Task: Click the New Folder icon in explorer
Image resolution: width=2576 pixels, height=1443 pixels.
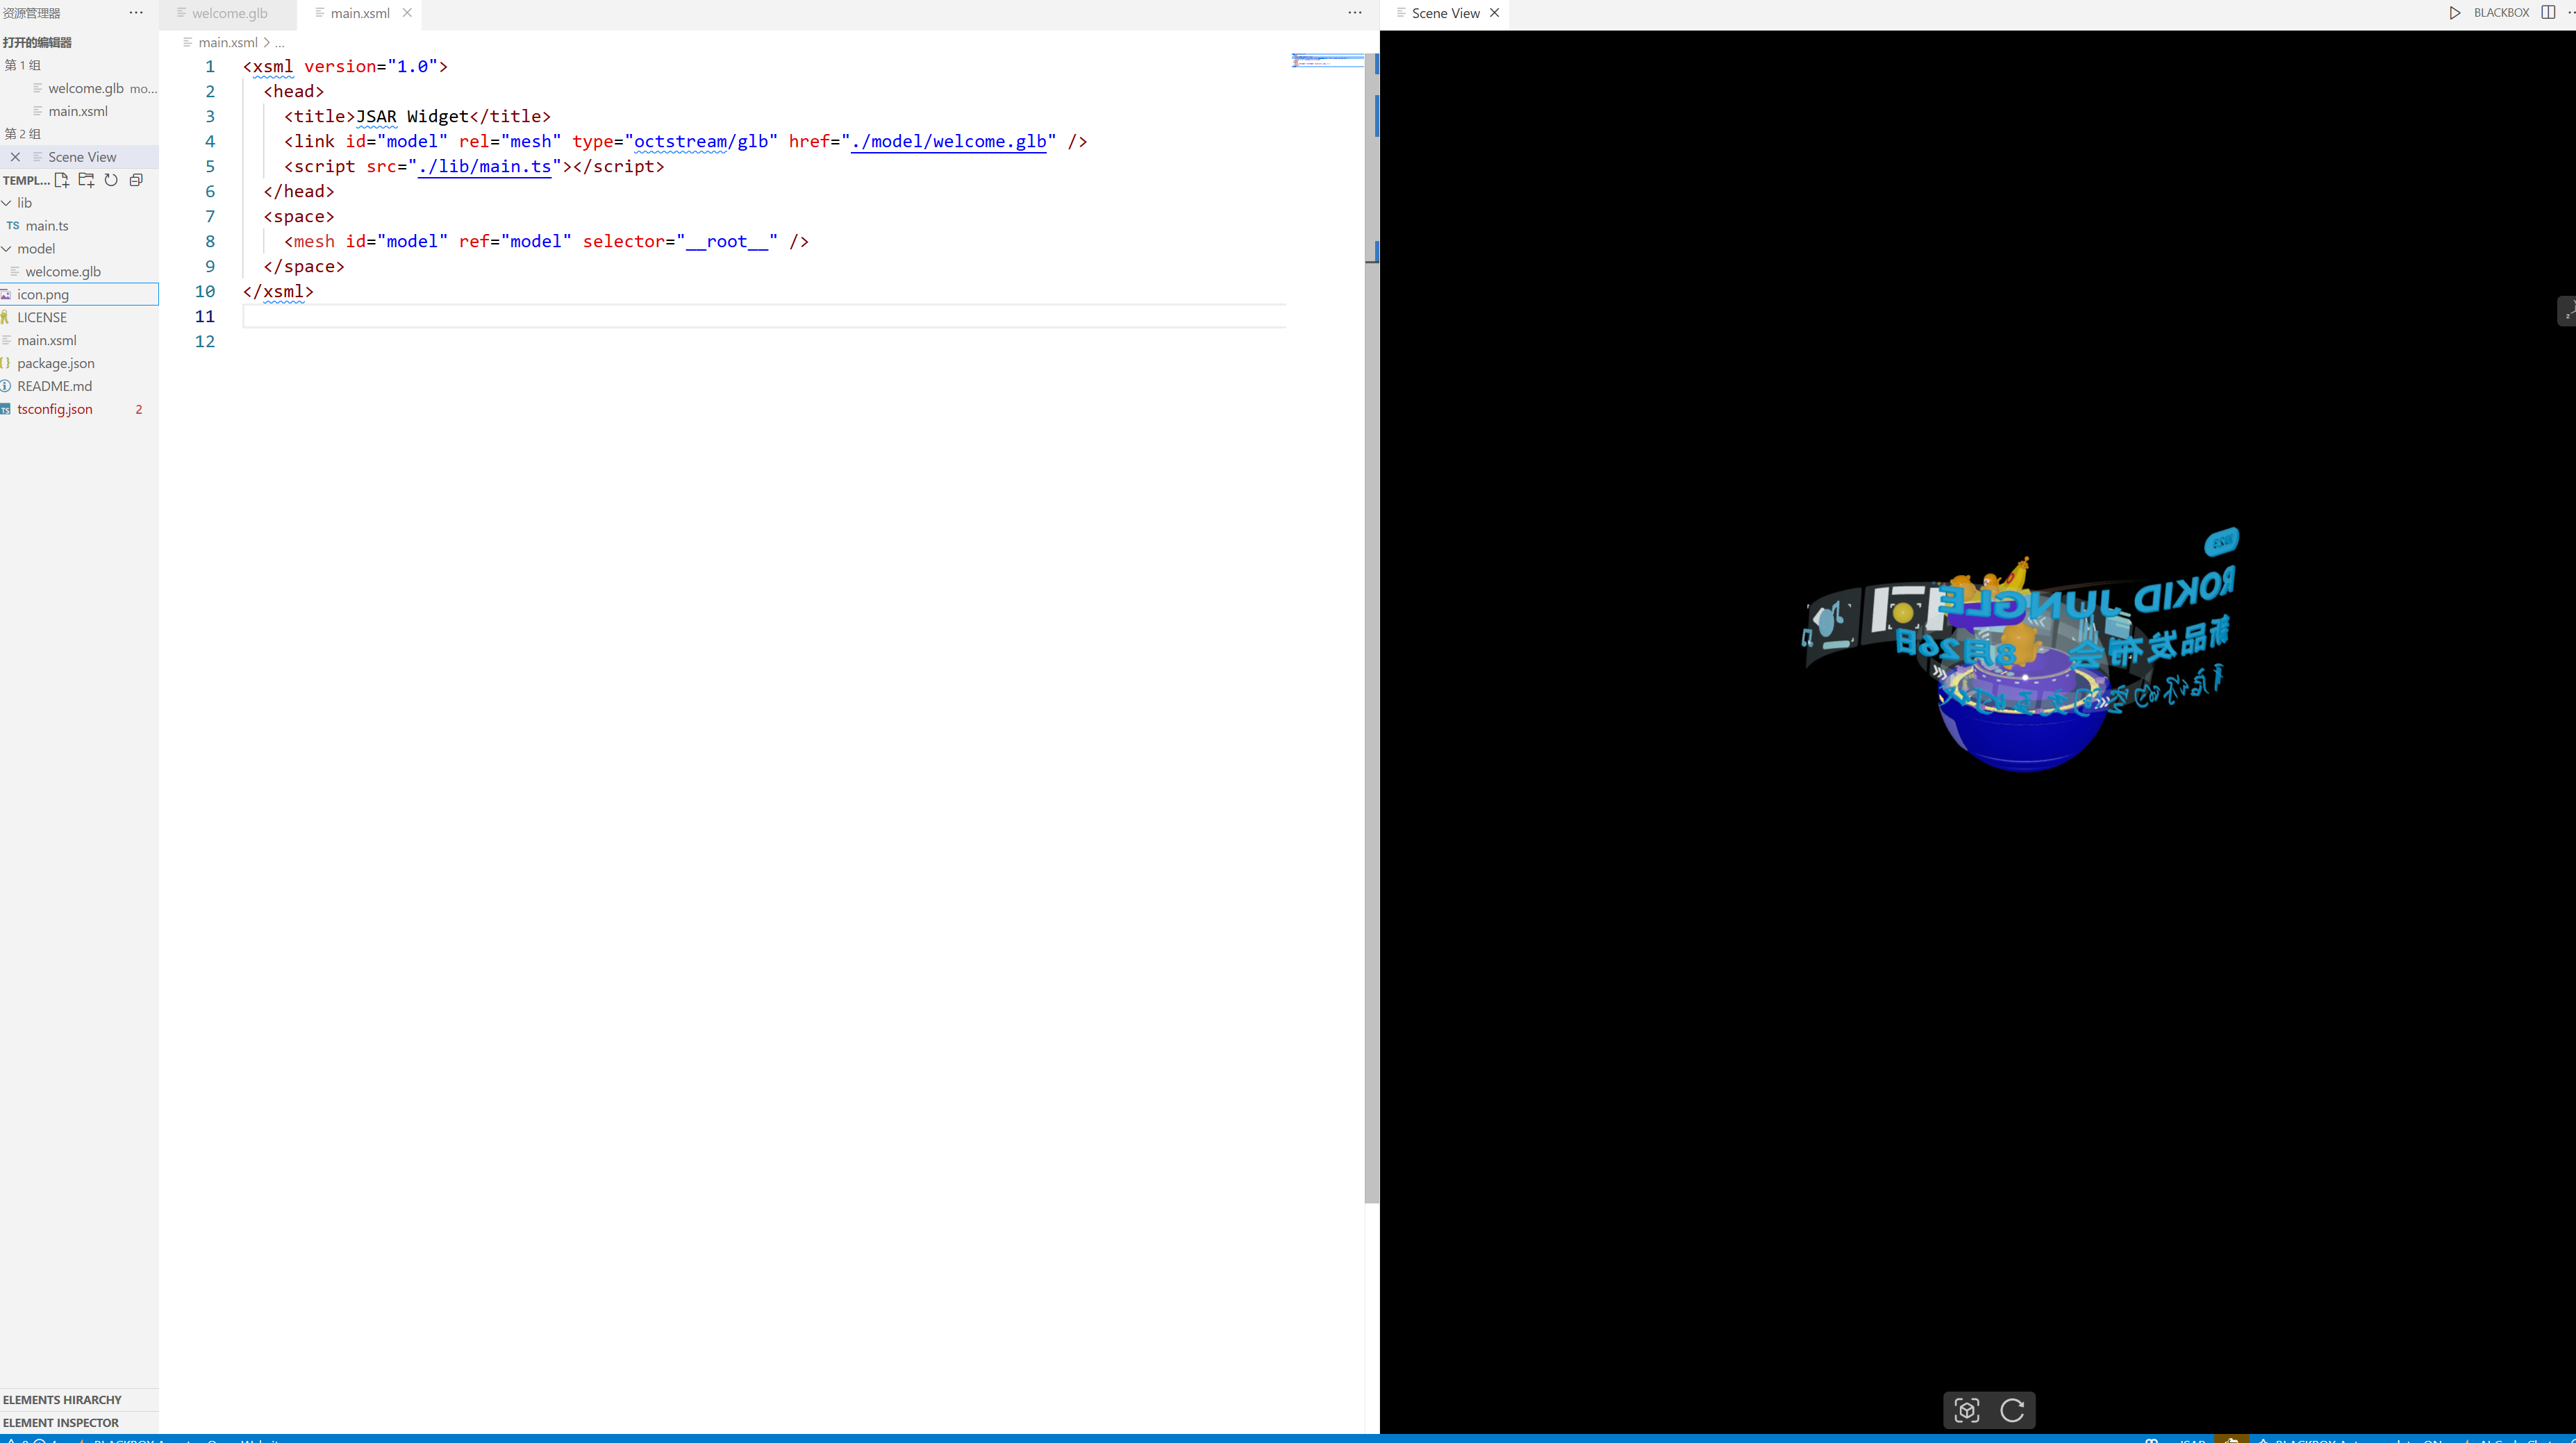Action: [x=86, y=180]
